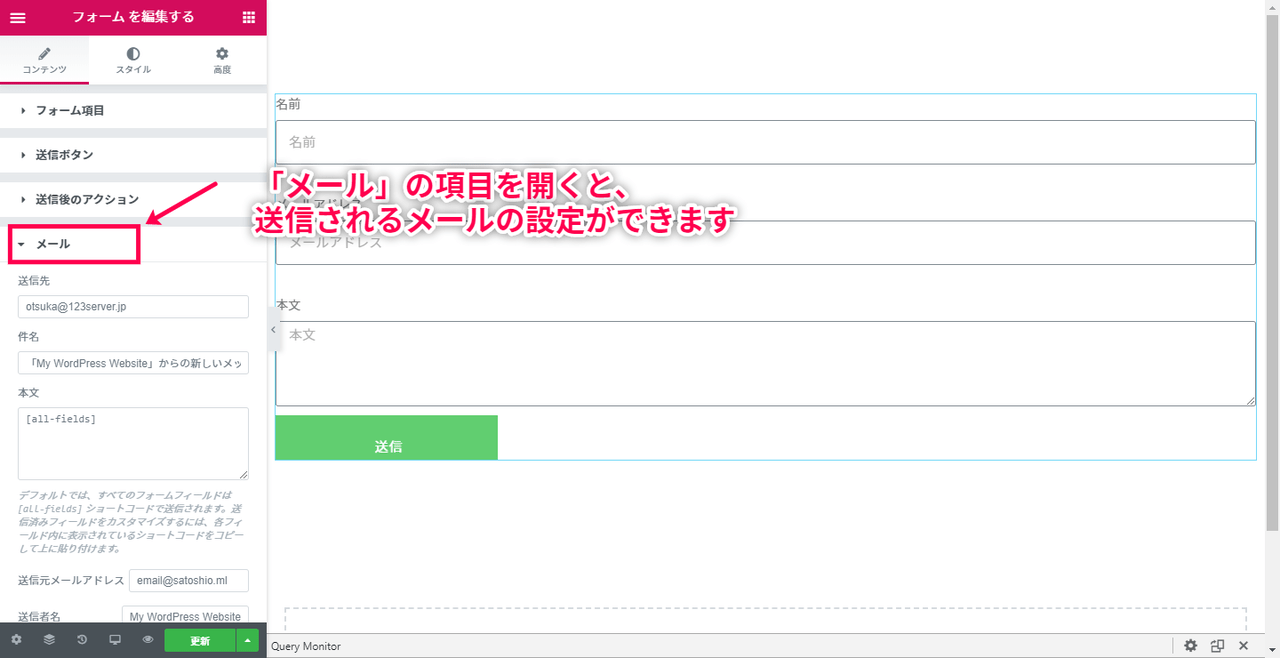
Task: Open Responsive mode monitor icon
Action: [x=115, y=640]
